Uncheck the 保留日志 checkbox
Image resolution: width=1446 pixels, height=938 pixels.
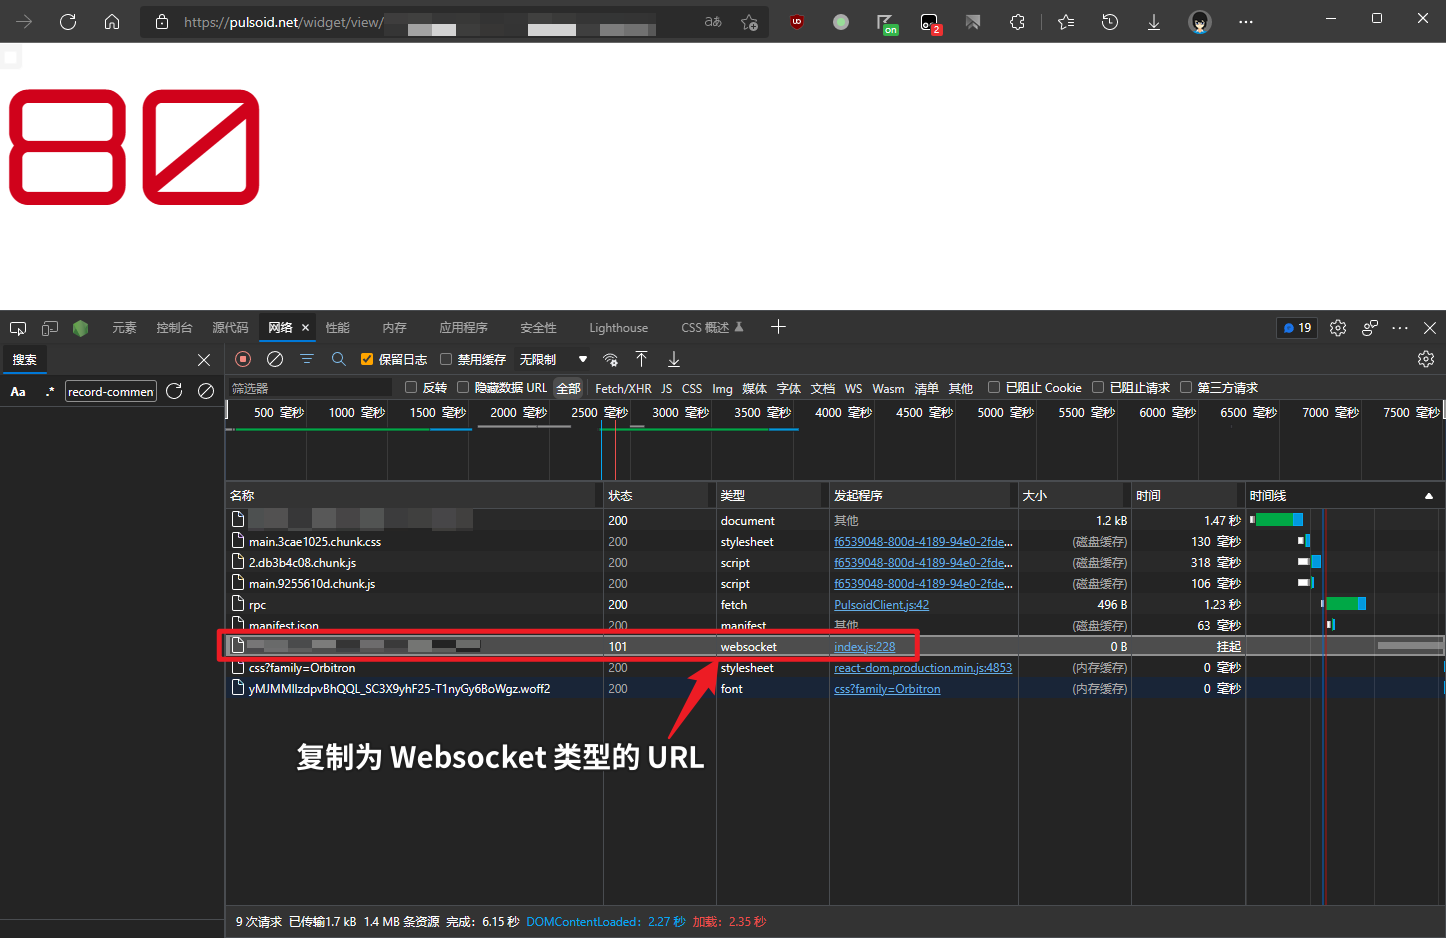point(367,359)
